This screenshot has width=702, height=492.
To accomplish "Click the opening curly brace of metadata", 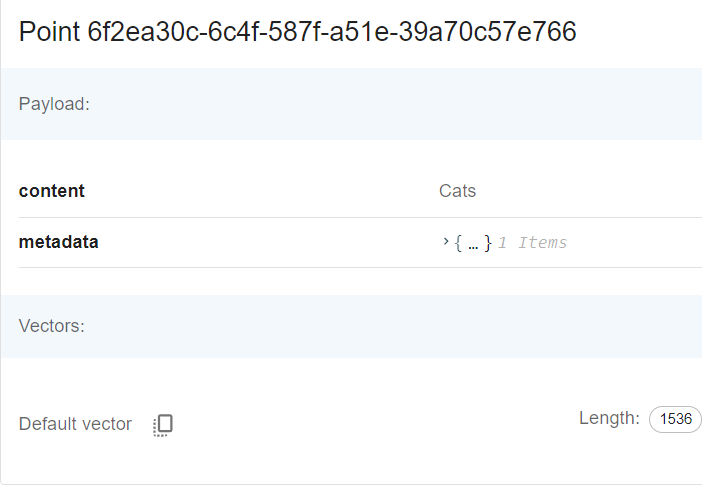I will (x=458, y=242).
